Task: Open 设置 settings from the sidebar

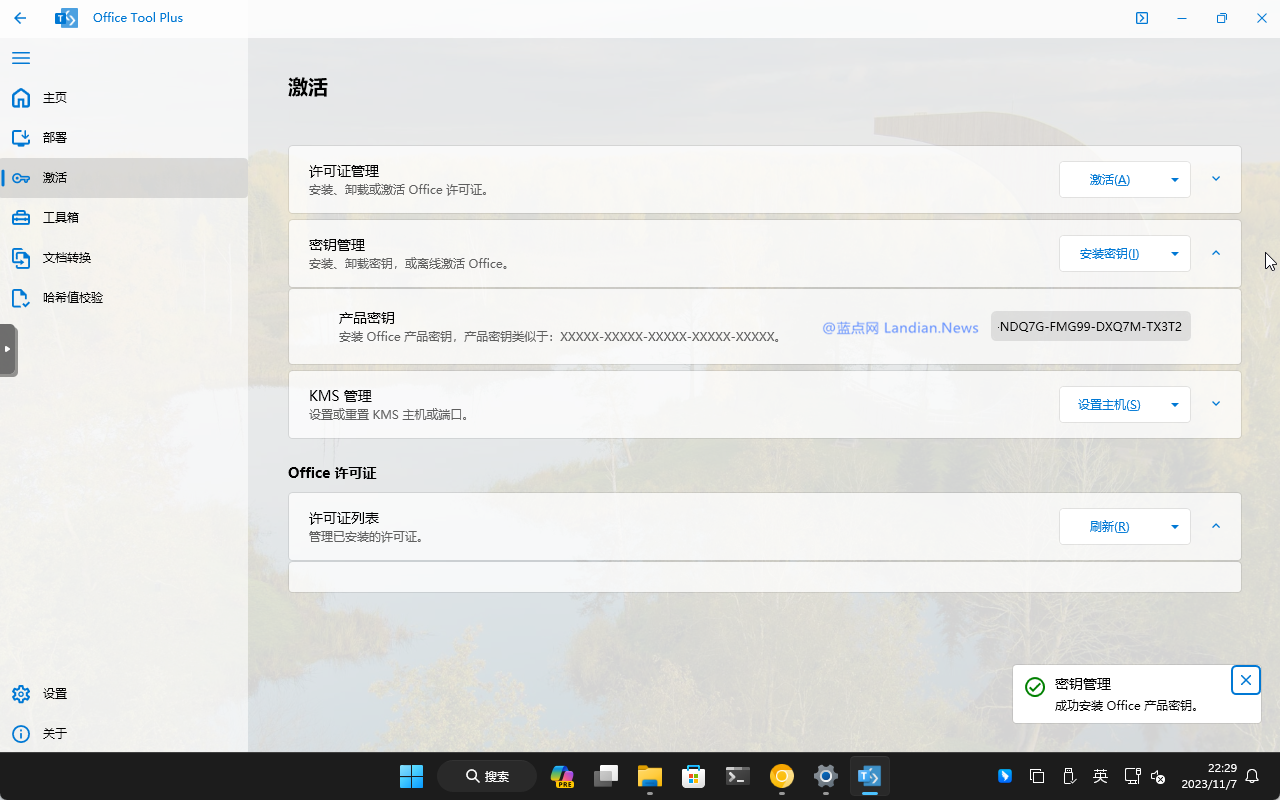Action: (55, 694)
